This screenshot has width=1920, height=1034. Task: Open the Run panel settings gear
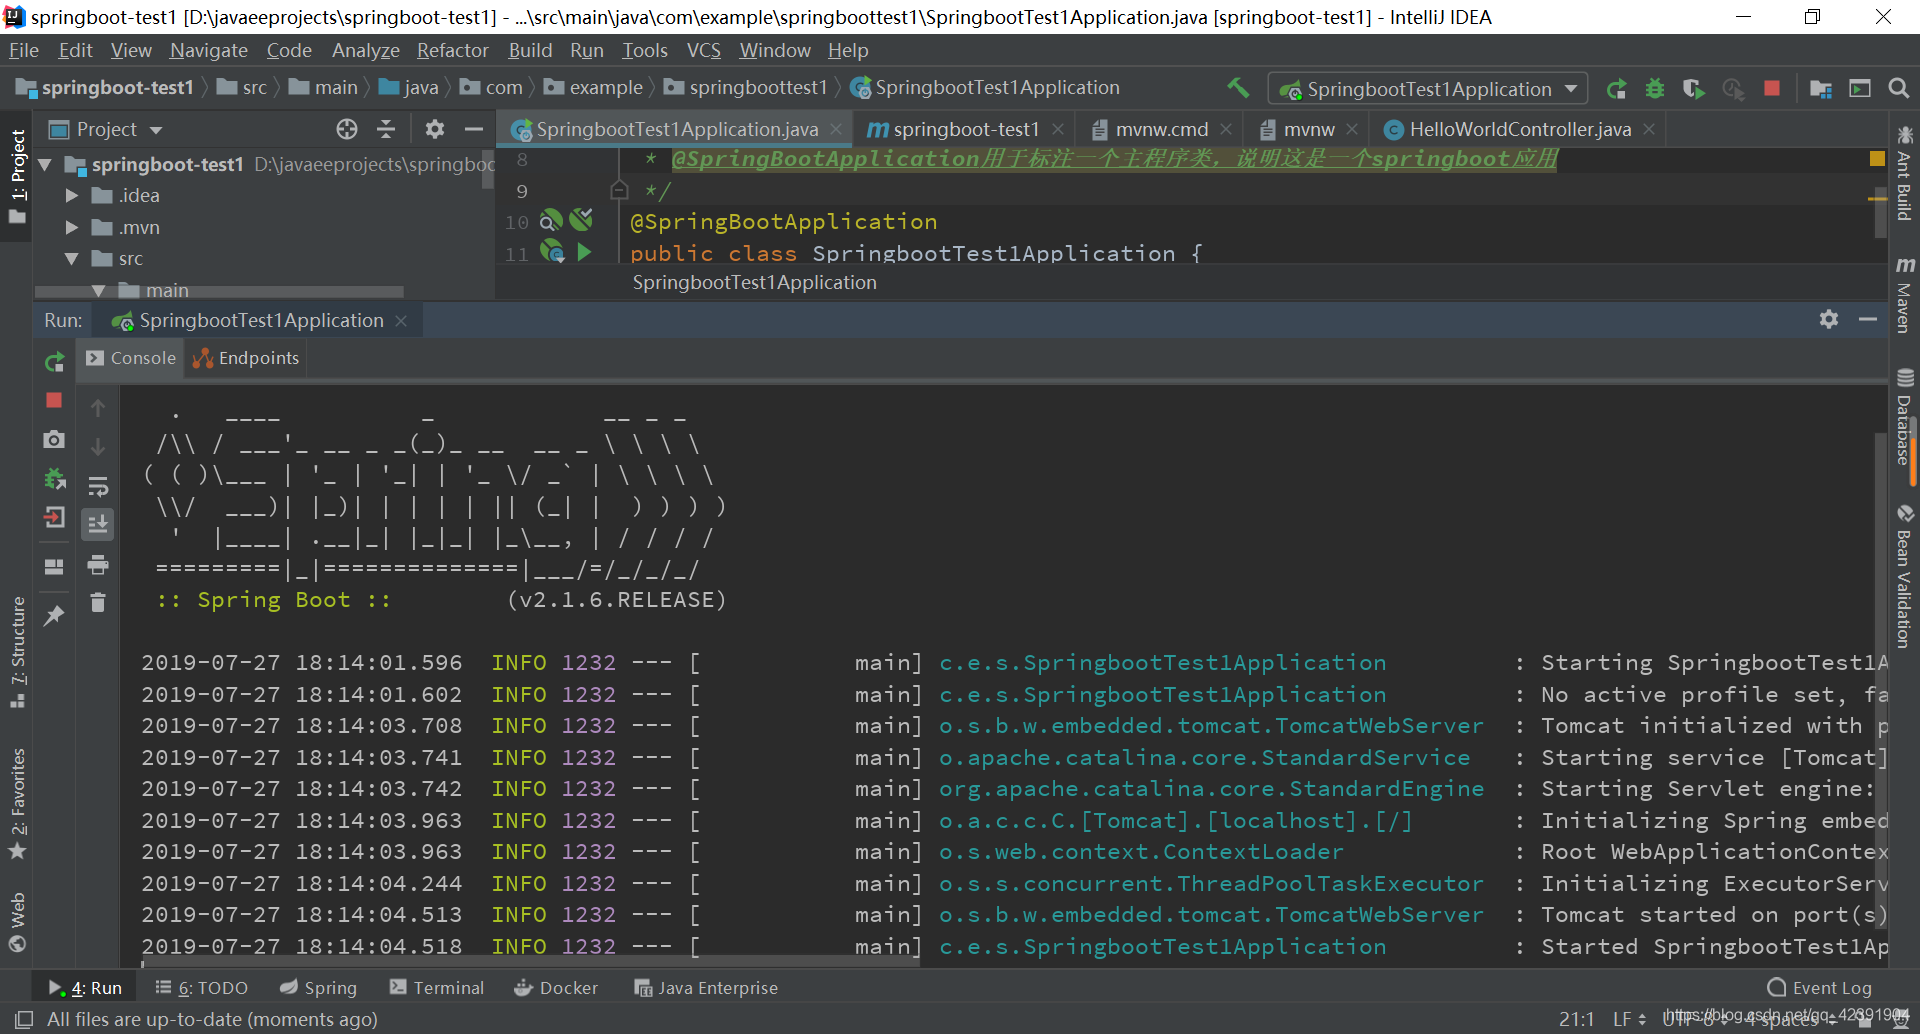click(x=1829, y=319)
